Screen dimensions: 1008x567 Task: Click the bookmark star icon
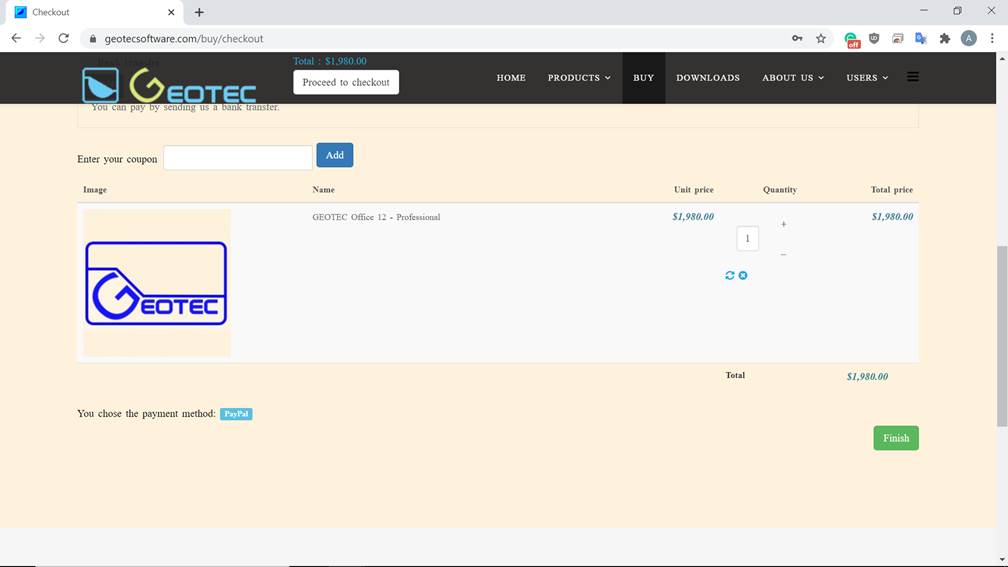point(821,39)
